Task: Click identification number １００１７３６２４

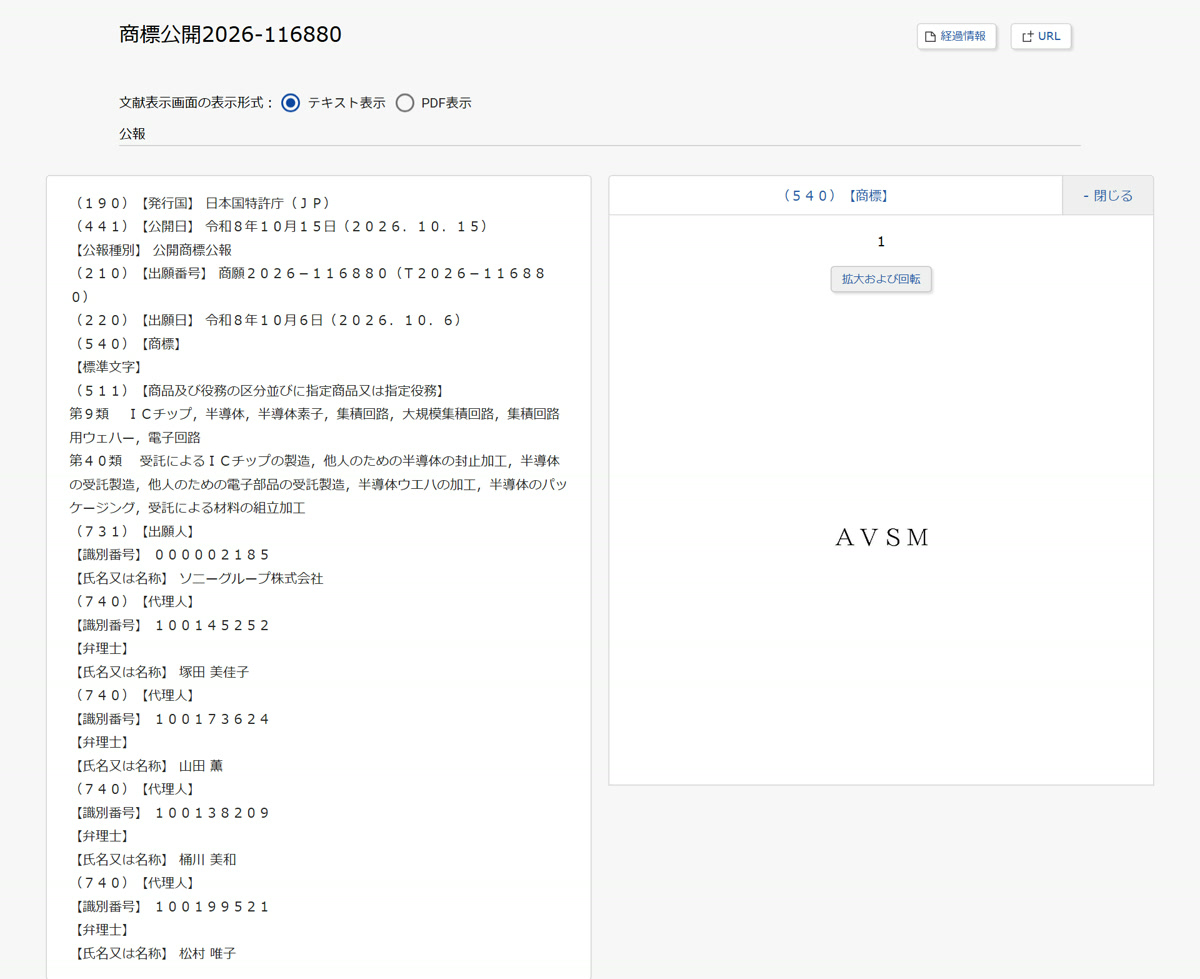Action: (212, 719)
